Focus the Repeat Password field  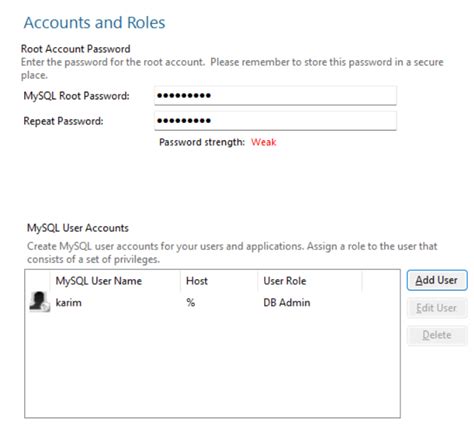275,121
